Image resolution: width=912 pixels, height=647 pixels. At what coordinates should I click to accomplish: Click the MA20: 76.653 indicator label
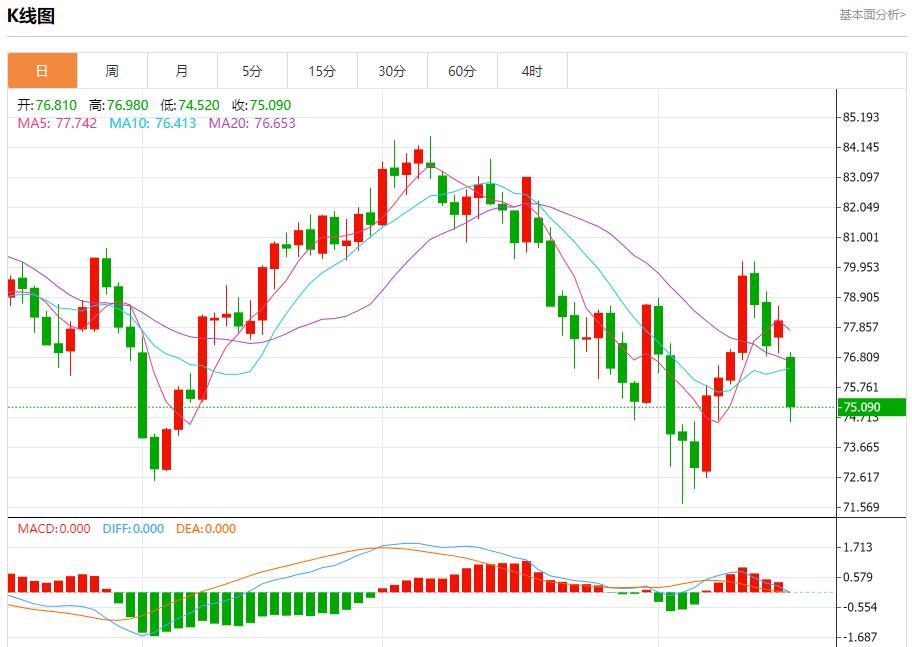(252, 123)
